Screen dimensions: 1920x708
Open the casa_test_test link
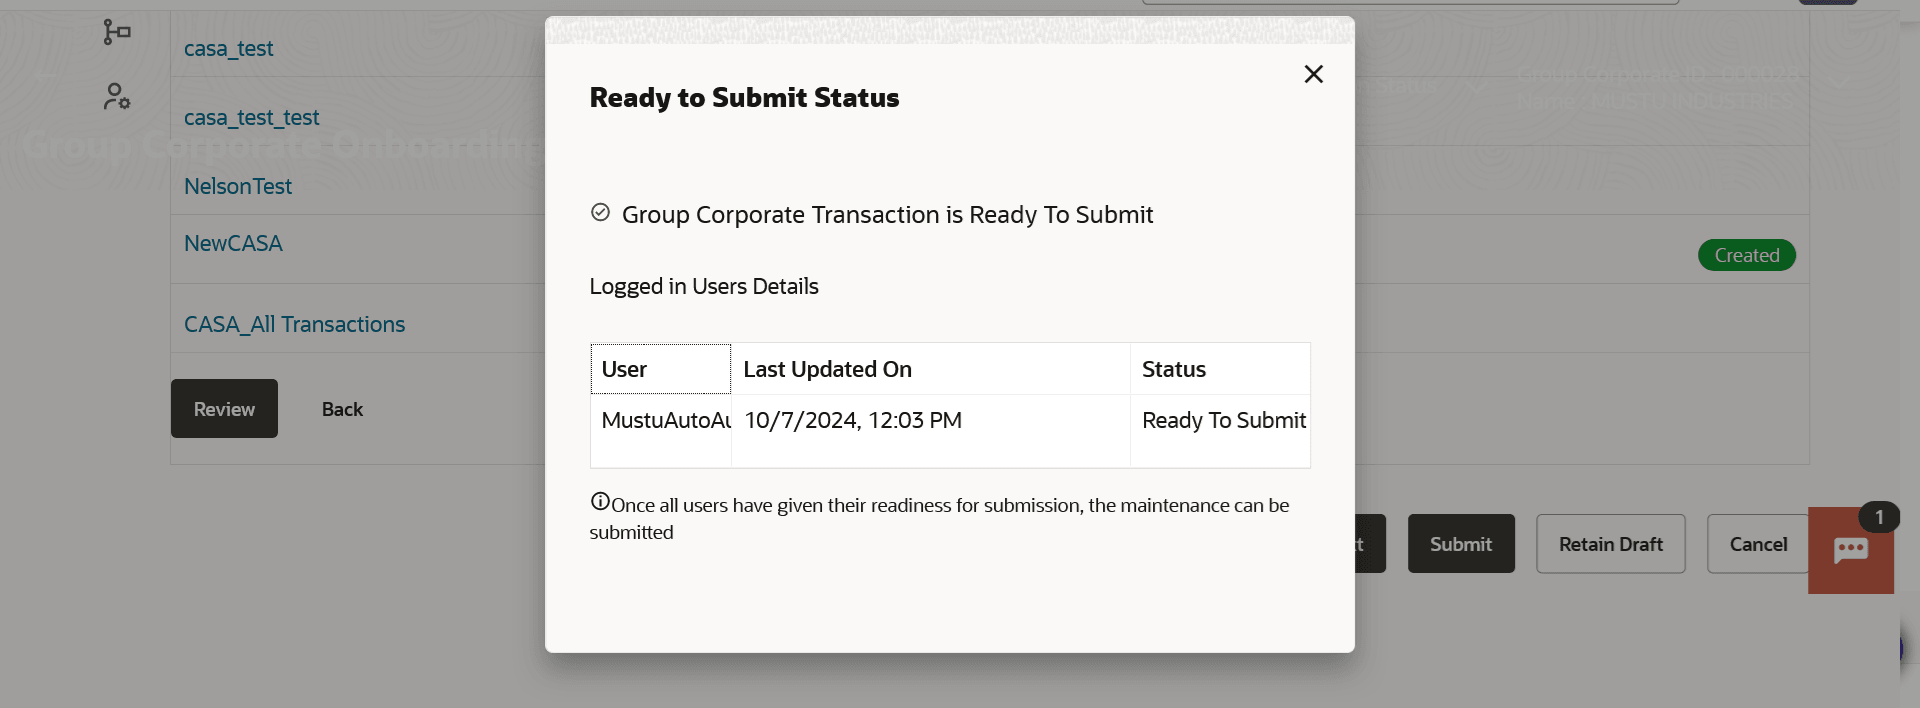[251, 117]
